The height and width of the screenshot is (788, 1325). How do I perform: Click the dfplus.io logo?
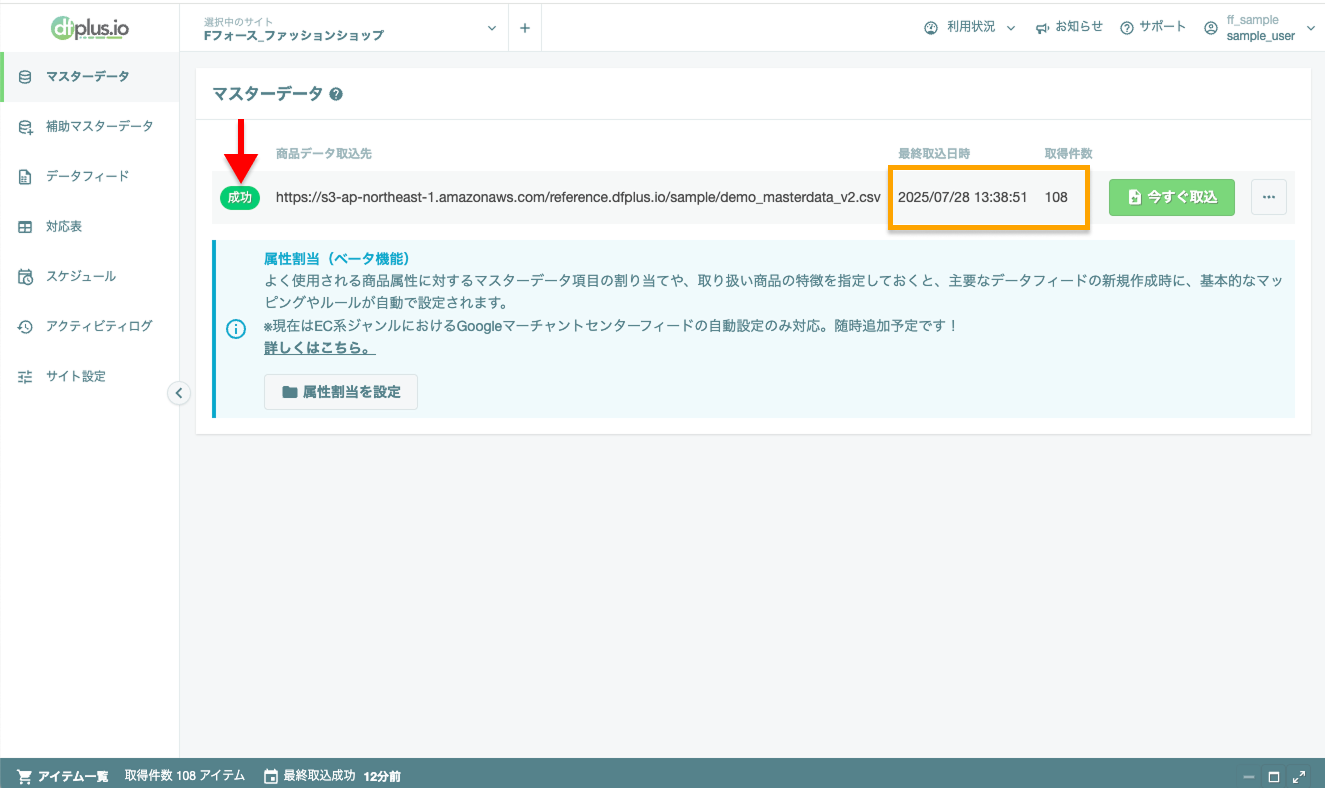[x=90, y=27]
